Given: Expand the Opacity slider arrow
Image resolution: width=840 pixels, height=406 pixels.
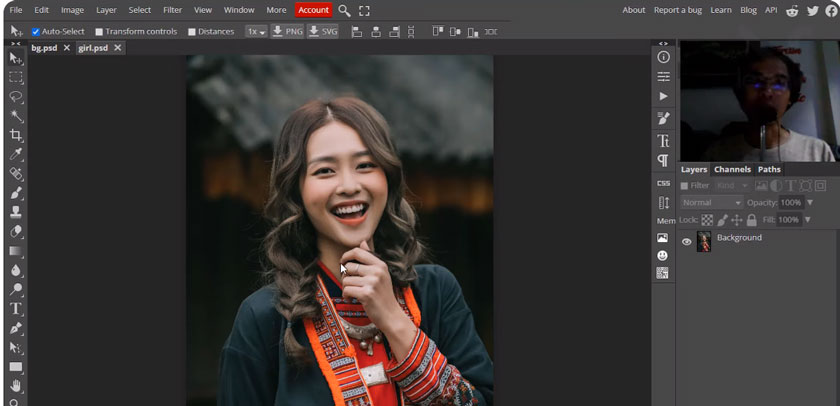Looking at the screenshot, I should click(x=809, y=203).
